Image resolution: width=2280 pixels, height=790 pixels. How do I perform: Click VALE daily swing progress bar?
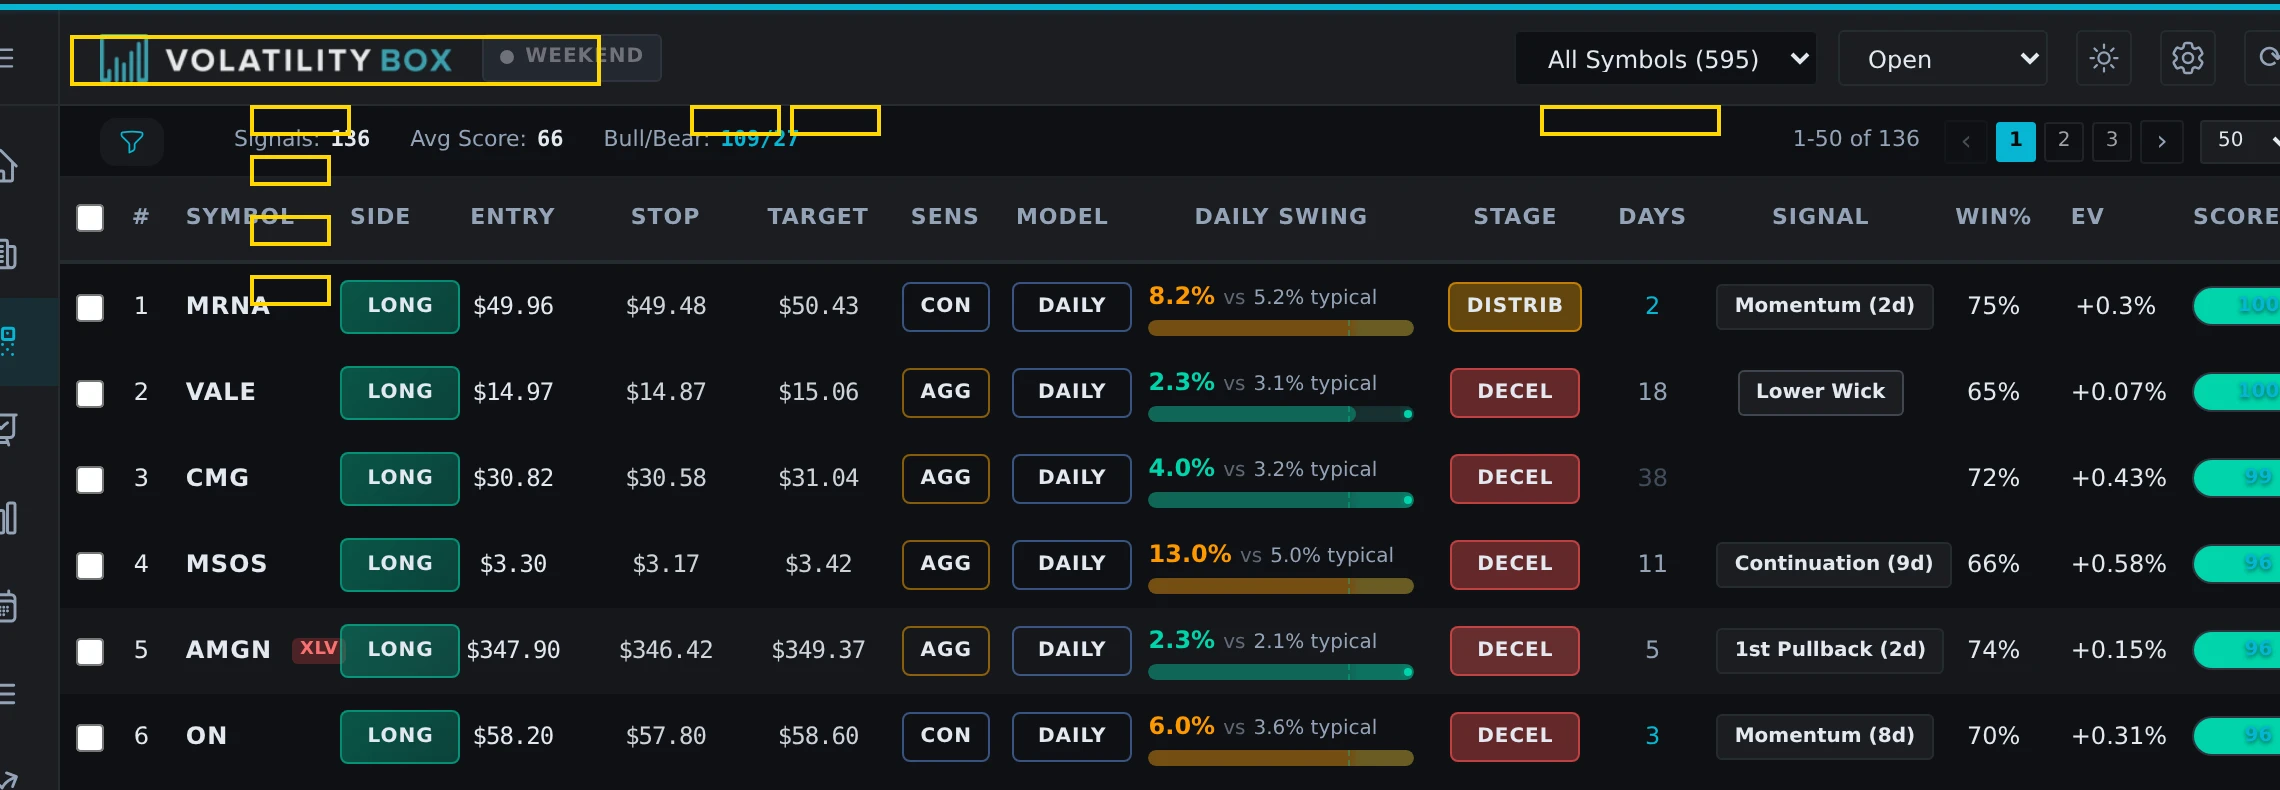pyautogui.click(x=1280, y=414)
